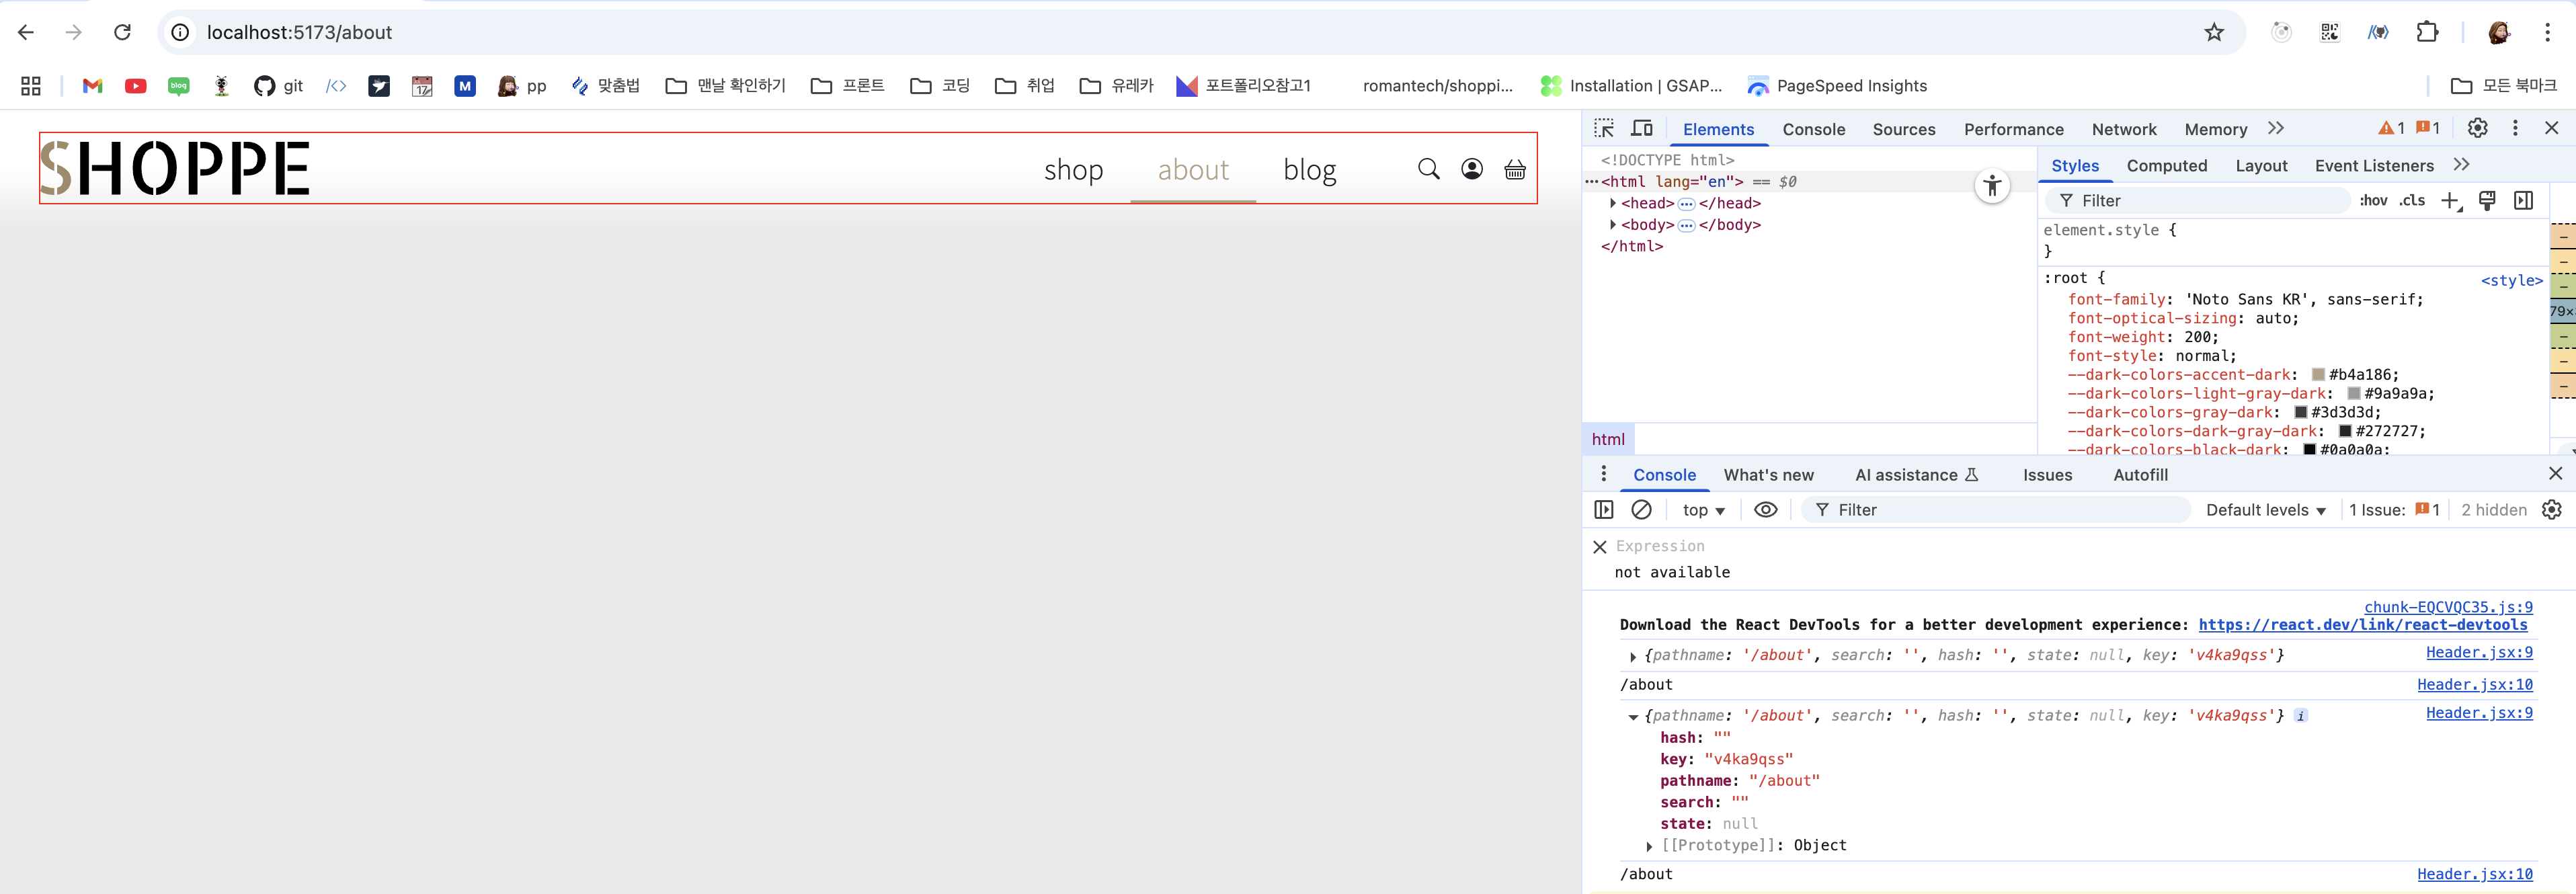Open the Gmail bookmark icon

pos(93,86)
